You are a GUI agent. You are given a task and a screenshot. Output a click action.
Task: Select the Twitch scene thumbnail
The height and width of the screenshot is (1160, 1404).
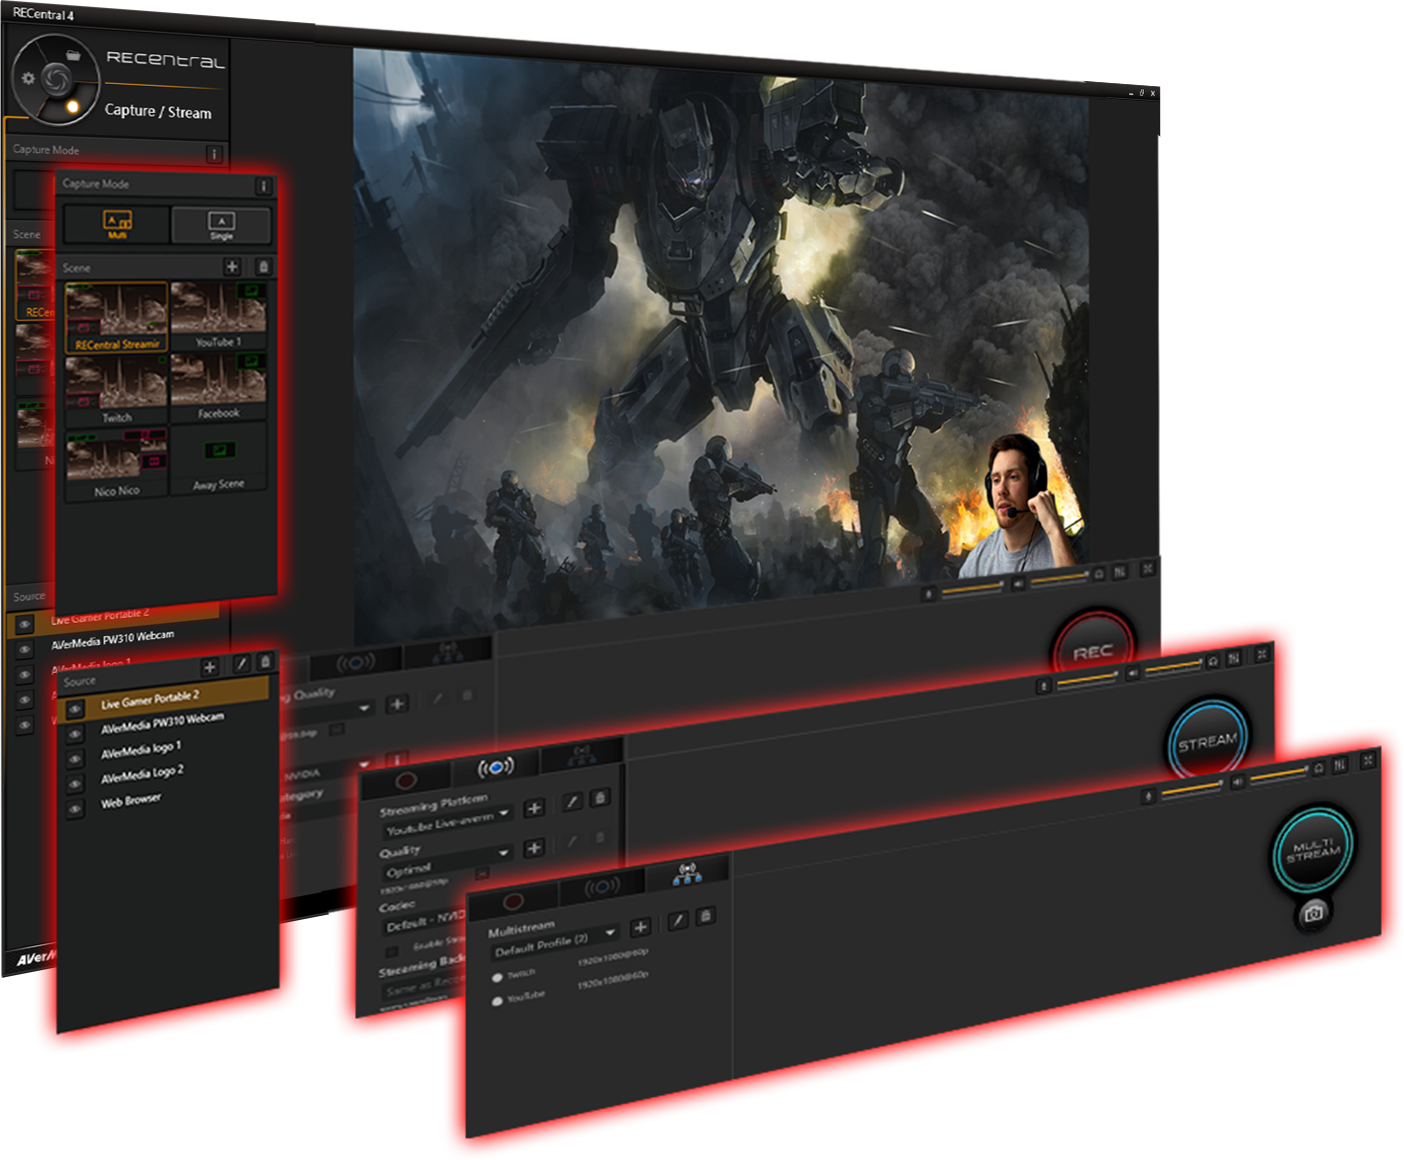click(x=116, y=389)
